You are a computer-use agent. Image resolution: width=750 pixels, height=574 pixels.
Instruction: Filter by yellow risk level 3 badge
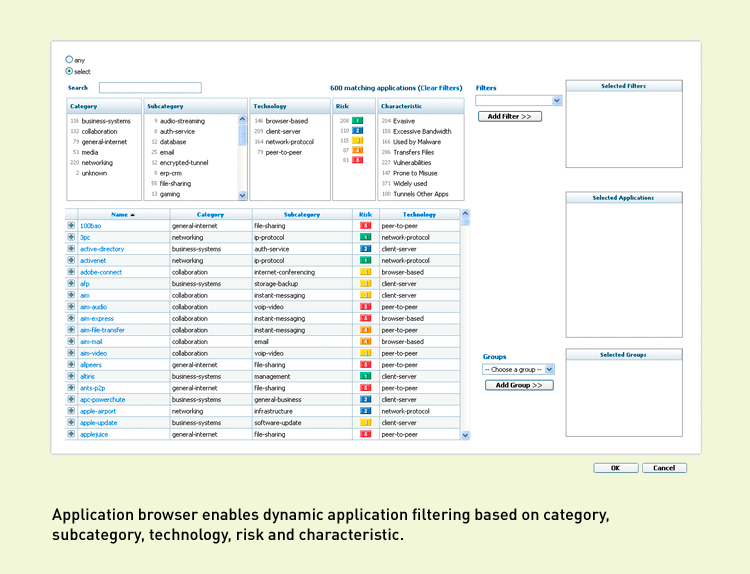357,140
